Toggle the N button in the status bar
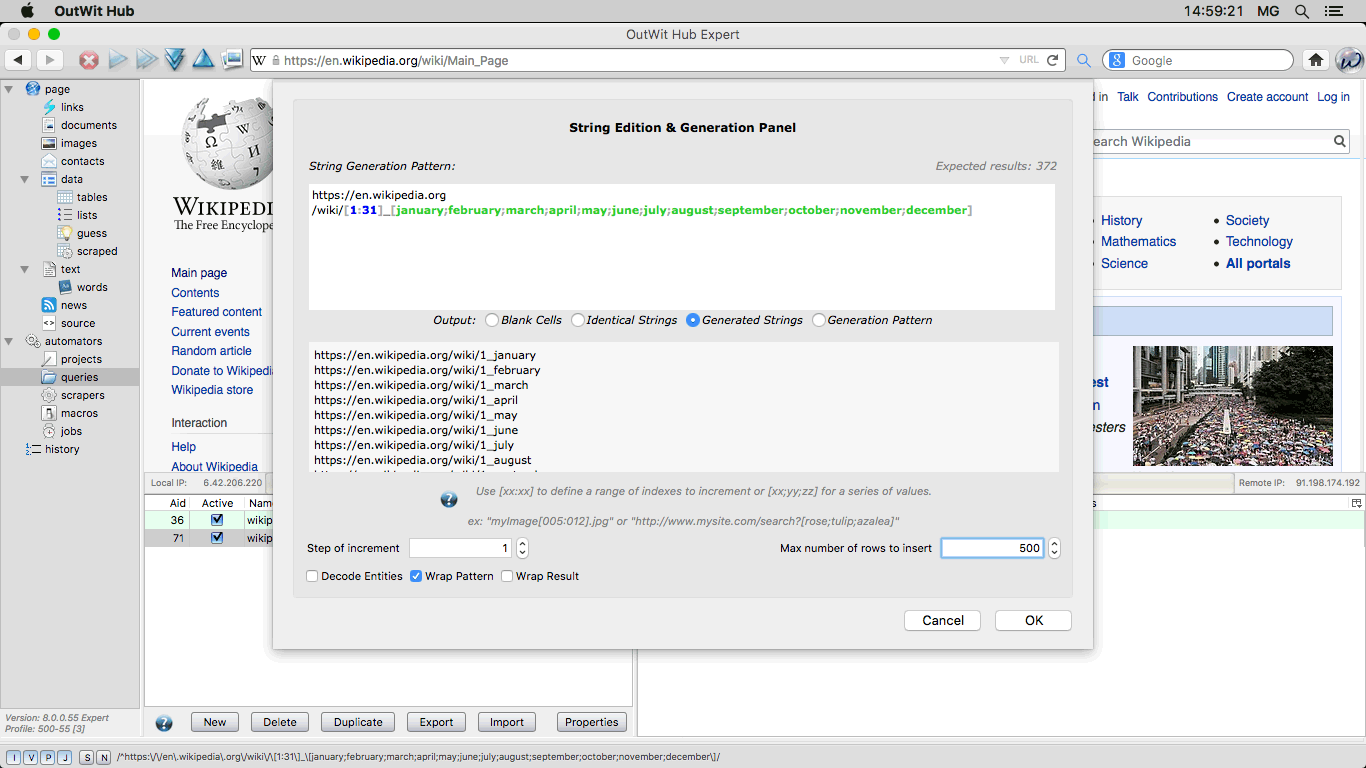The width and height of the screenshot is (1366, 768). (x=104, y=757)
